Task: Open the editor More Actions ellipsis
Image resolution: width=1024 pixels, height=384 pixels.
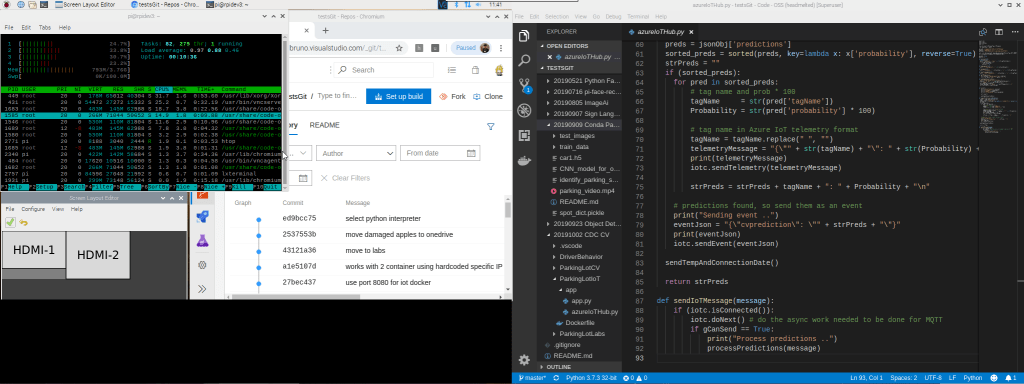Action: [1014, 31]
